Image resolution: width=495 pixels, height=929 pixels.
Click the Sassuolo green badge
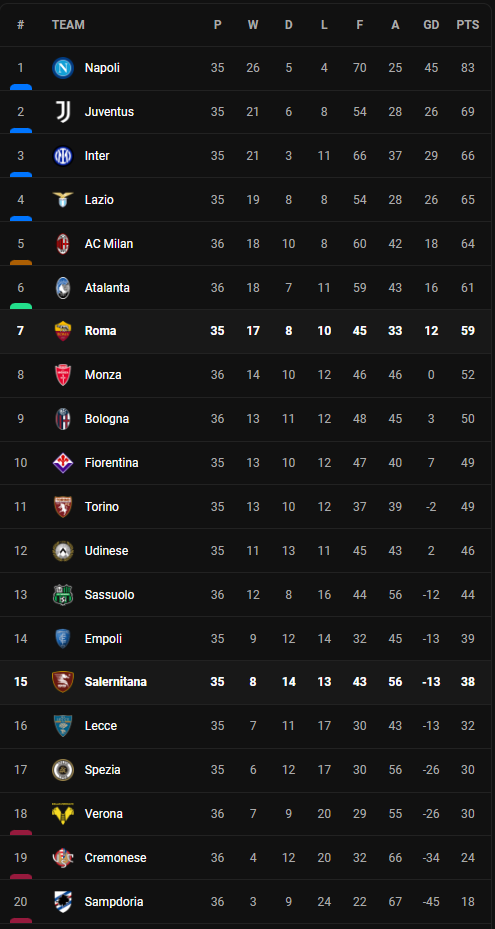point(62,595)
